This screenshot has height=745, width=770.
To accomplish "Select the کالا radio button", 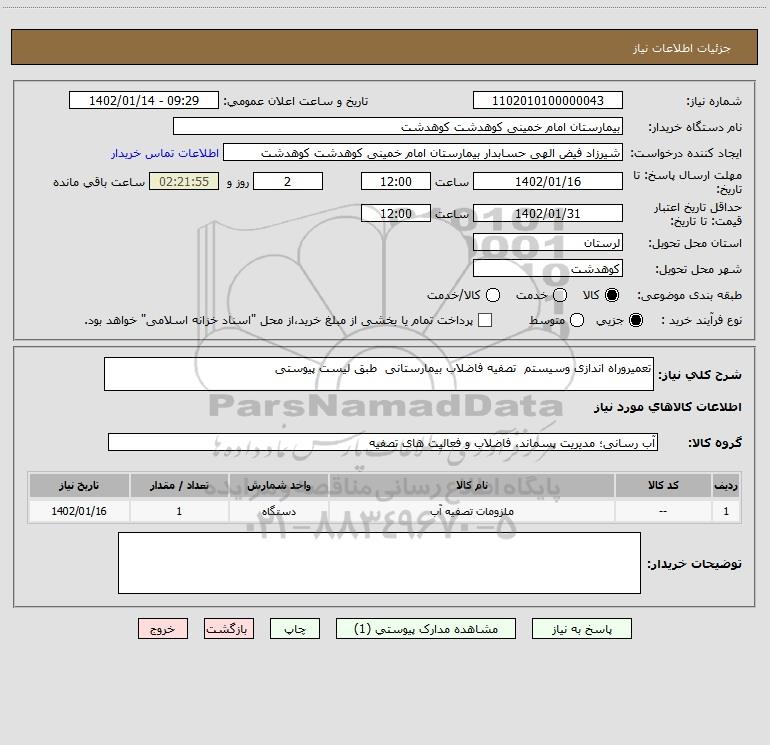I will pos(612,295).
